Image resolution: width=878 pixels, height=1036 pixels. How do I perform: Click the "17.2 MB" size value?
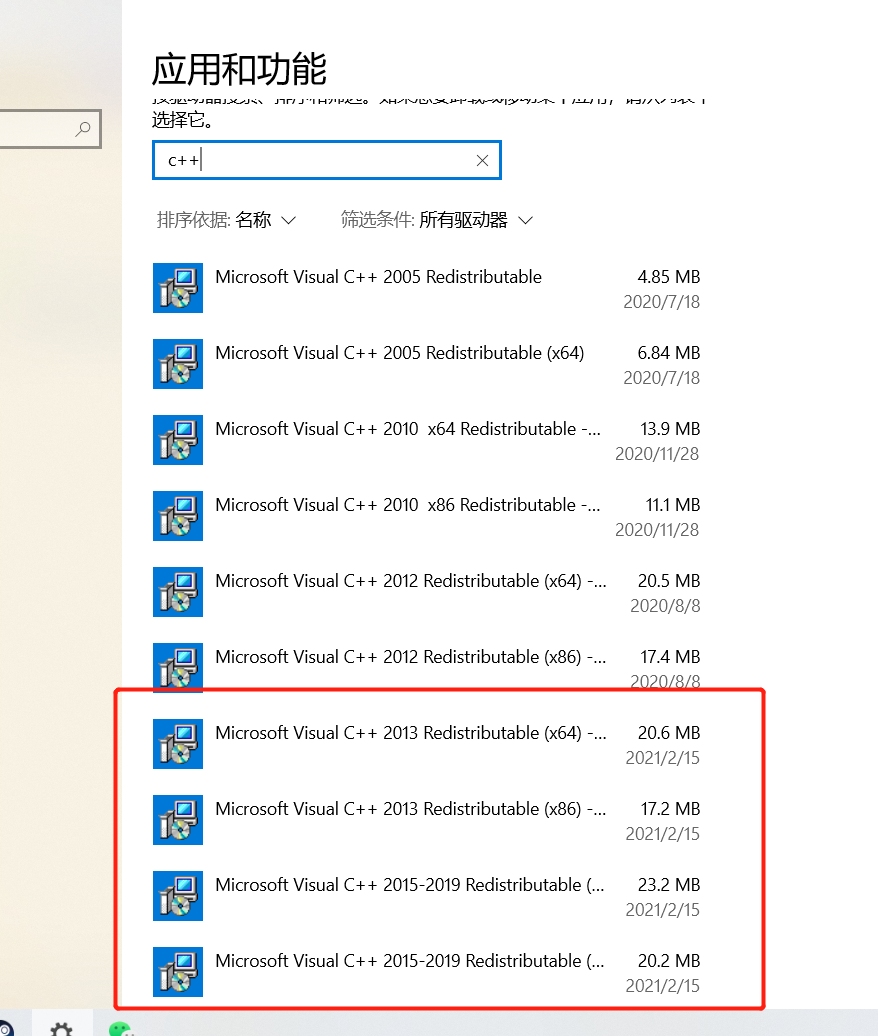pyautogui.click(x=670, y=809)
